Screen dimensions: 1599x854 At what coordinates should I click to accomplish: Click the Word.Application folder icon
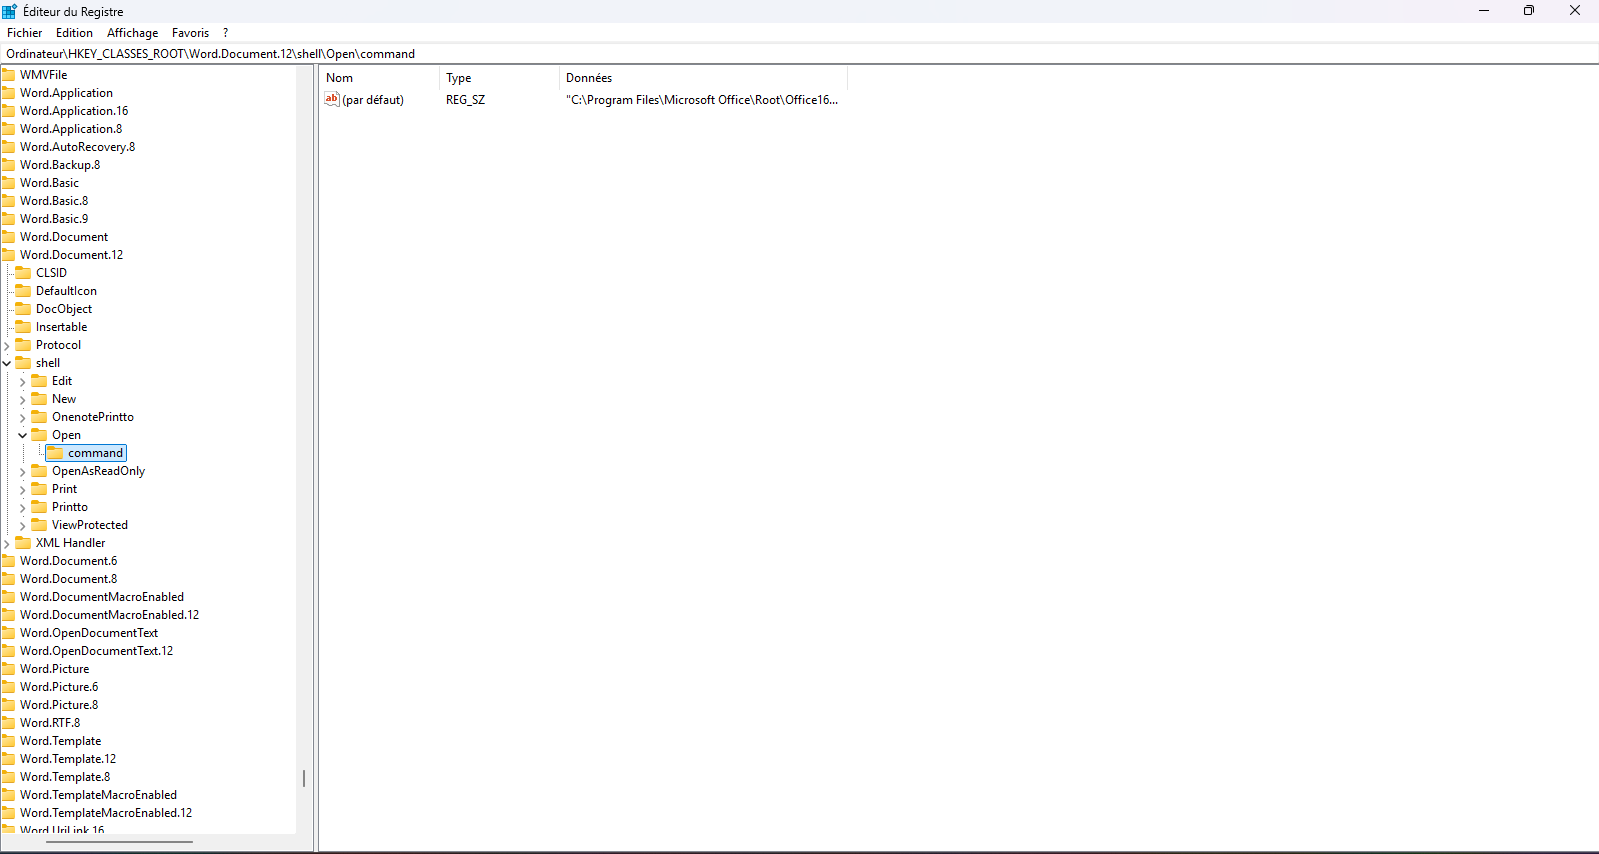coord(9,92)
